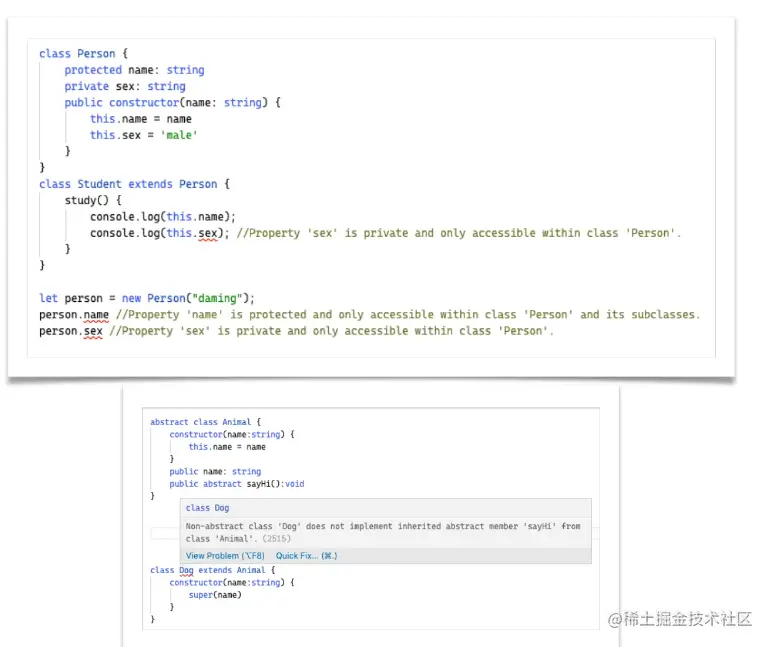
Task: Click the 'super(name)' call line
Action: click(215, 595)
